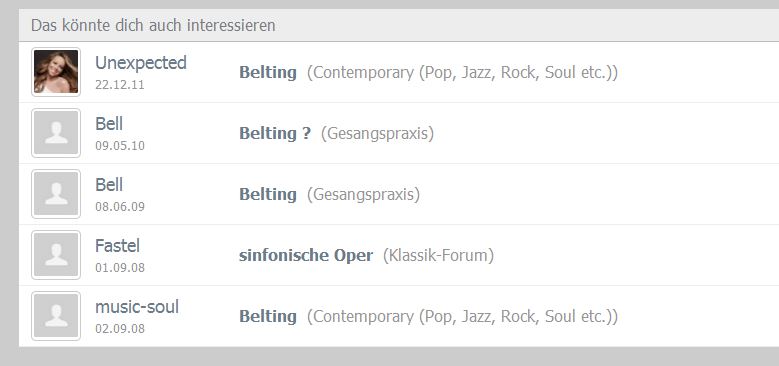The height and width of the screenshot is (366, 779).
Task: Open Belting thread posted 08.06.09
Action: [268, 195]
